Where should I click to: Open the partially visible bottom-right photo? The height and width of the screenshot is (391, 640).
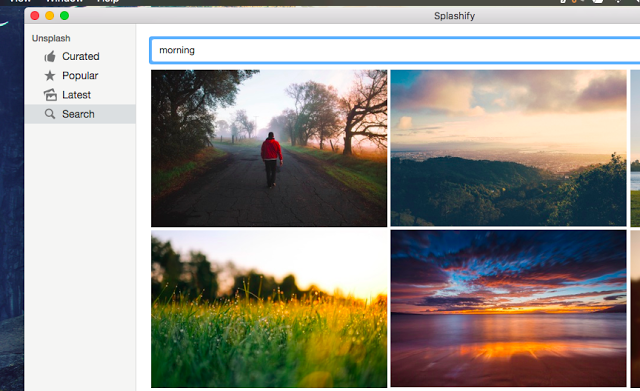tap(635, 309)
